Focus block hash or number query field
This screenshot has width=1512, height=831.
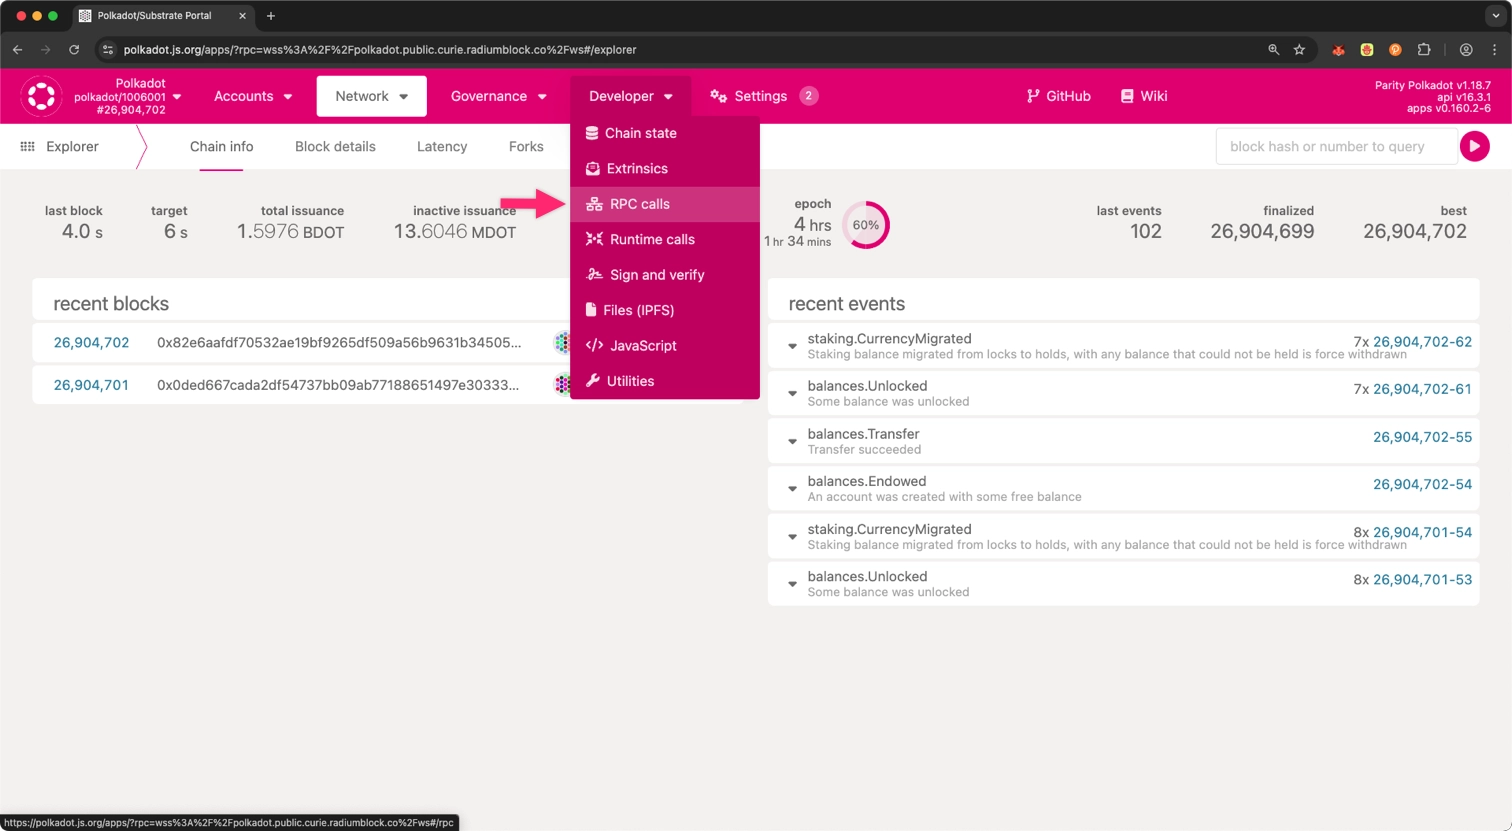pyautogui.click(x=1336, y=146)
